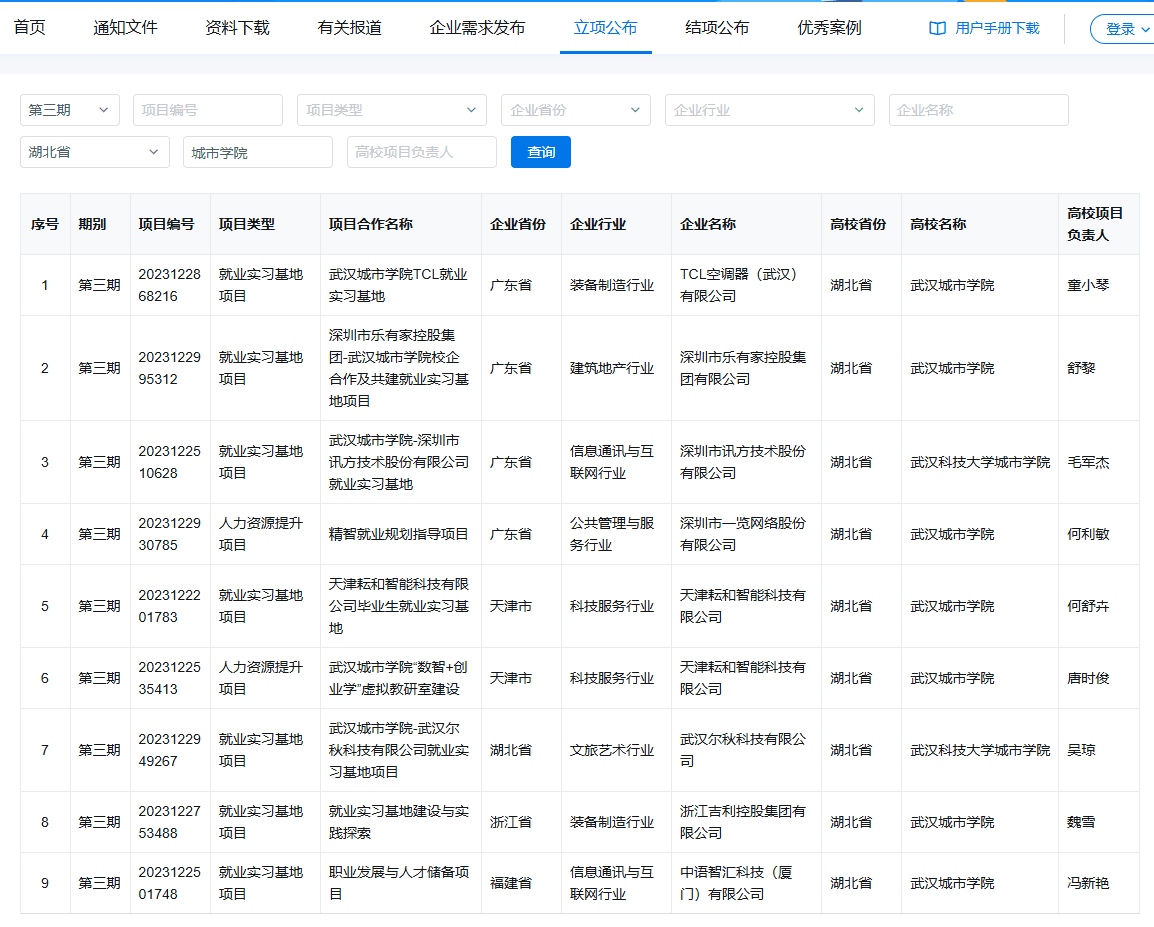Open the 资料下载 tab
Viewport: 1154px width, 927px height.
pyautogui.click(x=237, y=28)
